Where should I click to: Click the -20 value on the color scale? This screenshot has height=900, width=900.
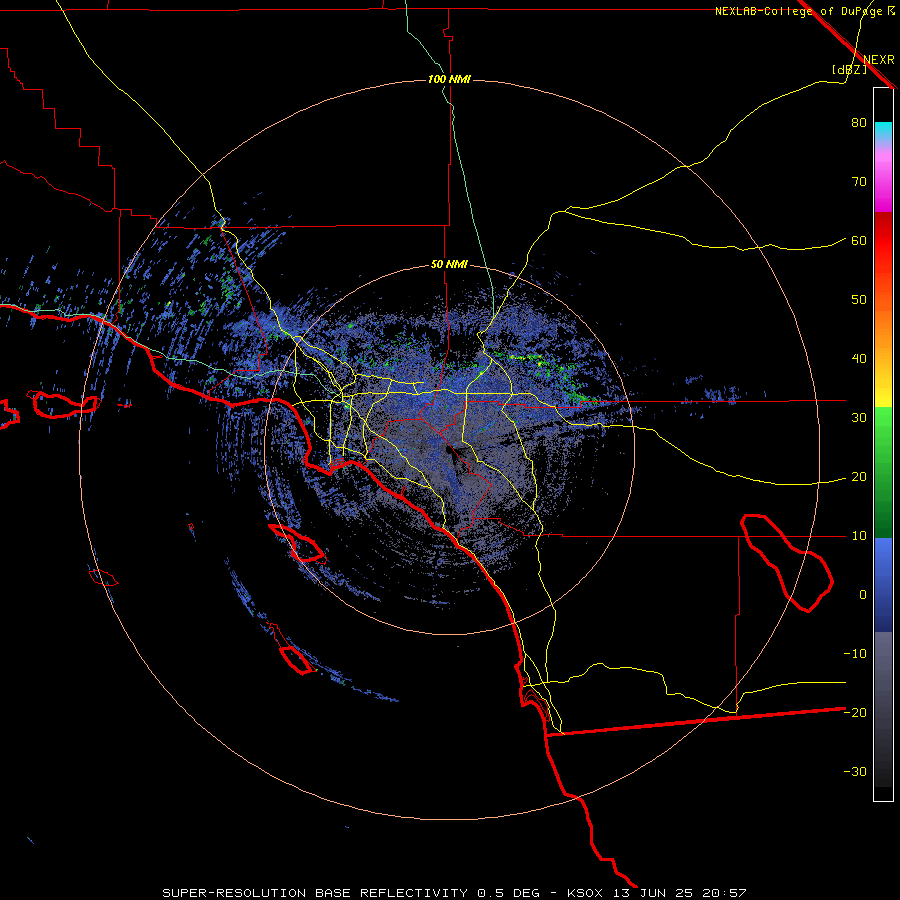(x=855, y=713)
